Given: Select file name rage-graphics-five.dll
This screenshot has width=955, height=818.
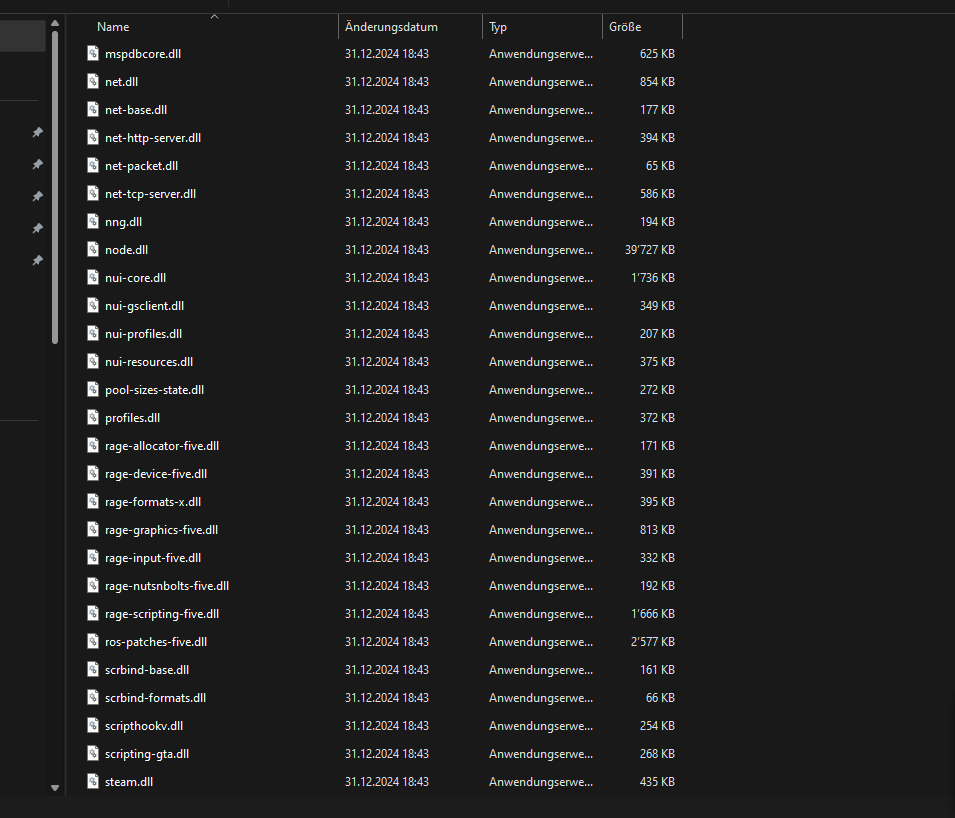Looking at the screenshot, I should coord(161,530).
